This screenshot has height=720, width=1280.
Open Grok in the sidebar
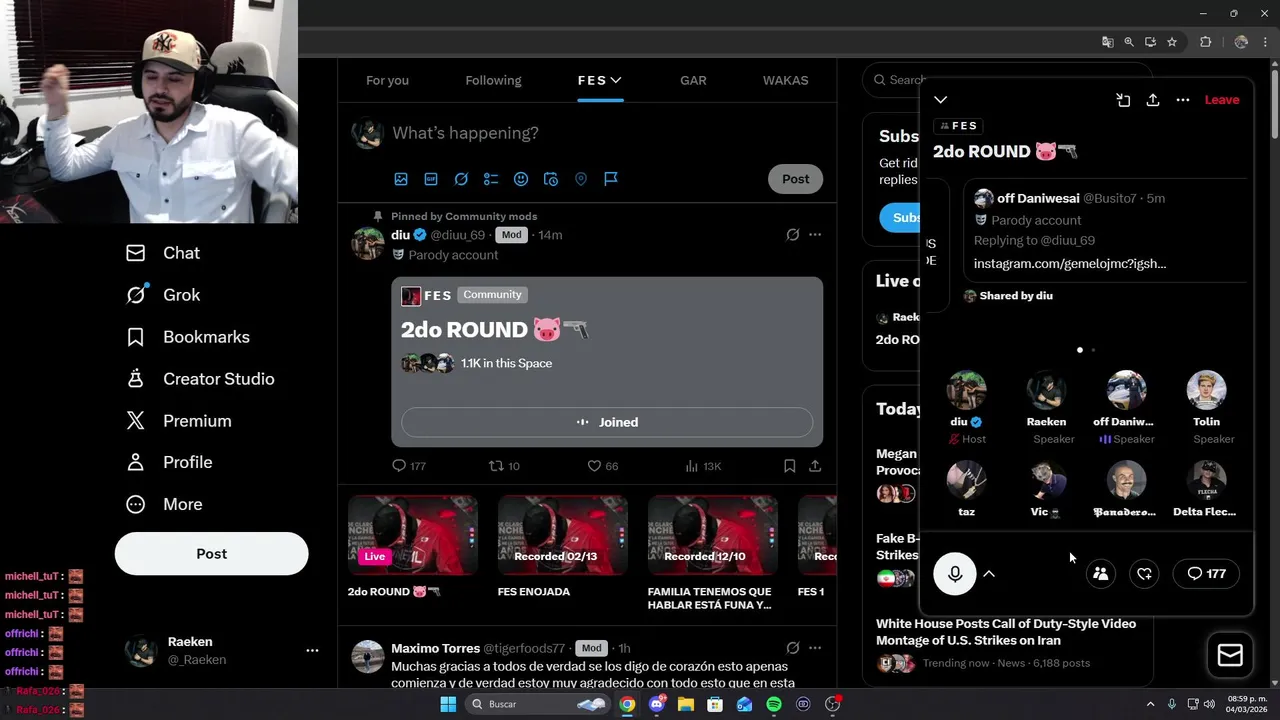pyautogui.click(x=163, y=295)
